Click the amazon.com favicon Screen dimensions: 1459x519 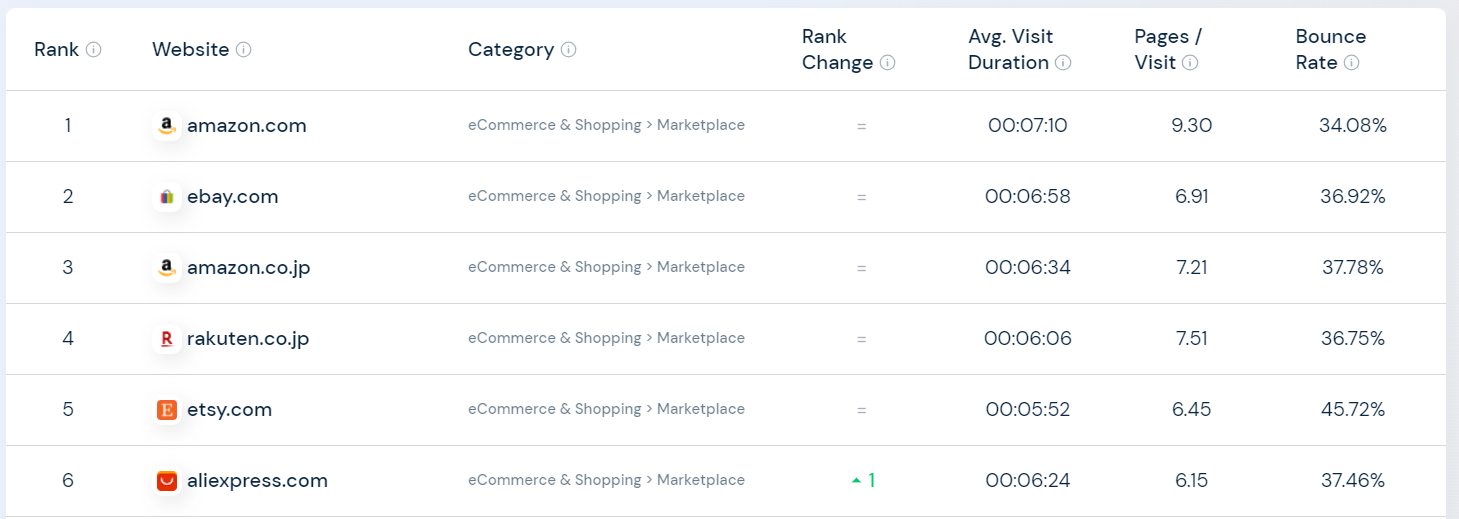pos(167,126)
